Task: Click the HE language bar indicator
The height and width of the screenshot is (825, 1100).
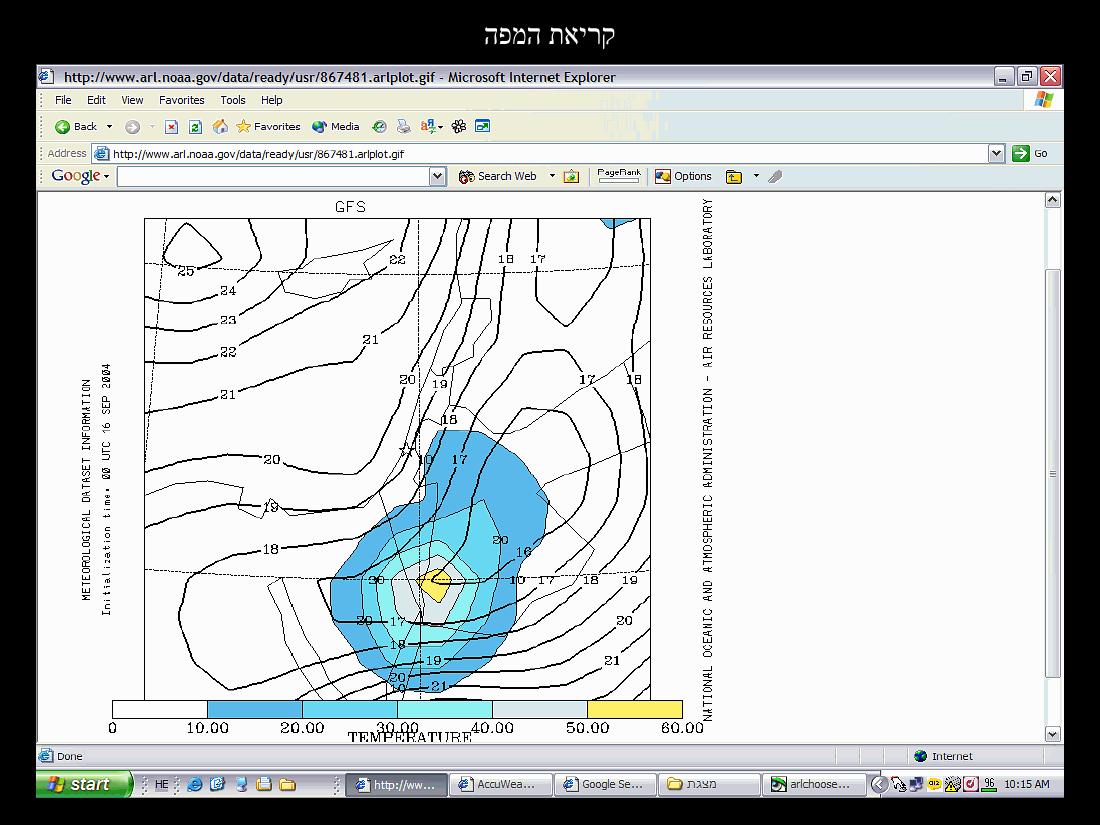Action: pos(161,784)
